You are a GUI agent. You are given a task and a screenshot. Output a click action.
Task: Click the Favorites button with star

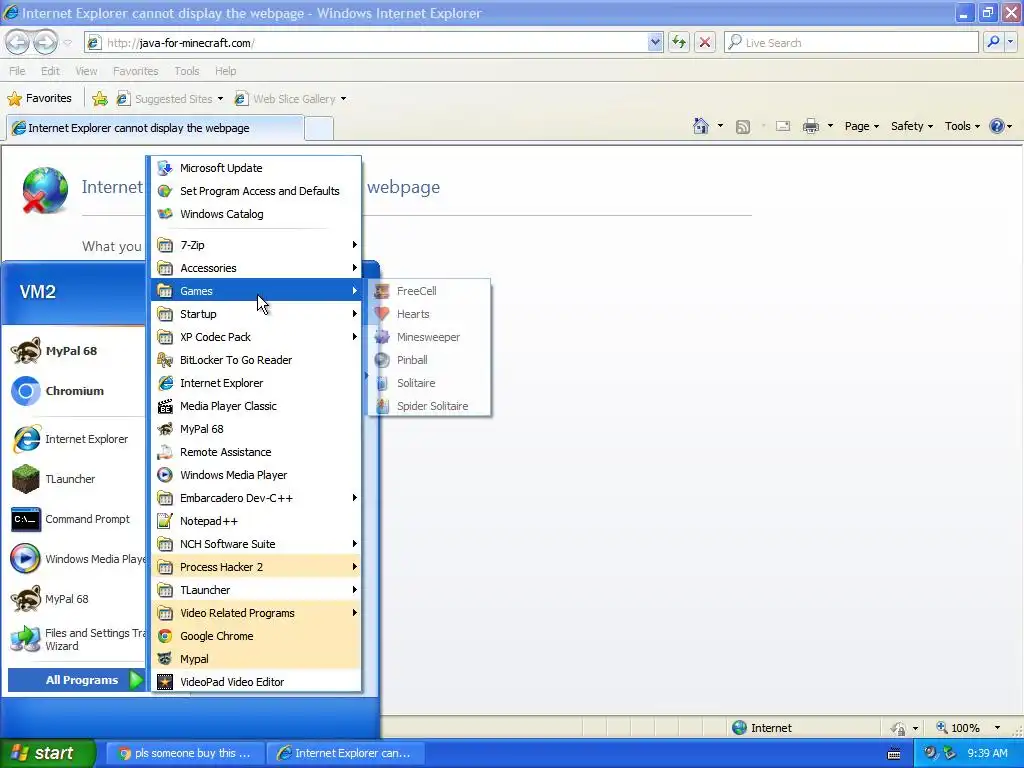[x=39, y=99]
